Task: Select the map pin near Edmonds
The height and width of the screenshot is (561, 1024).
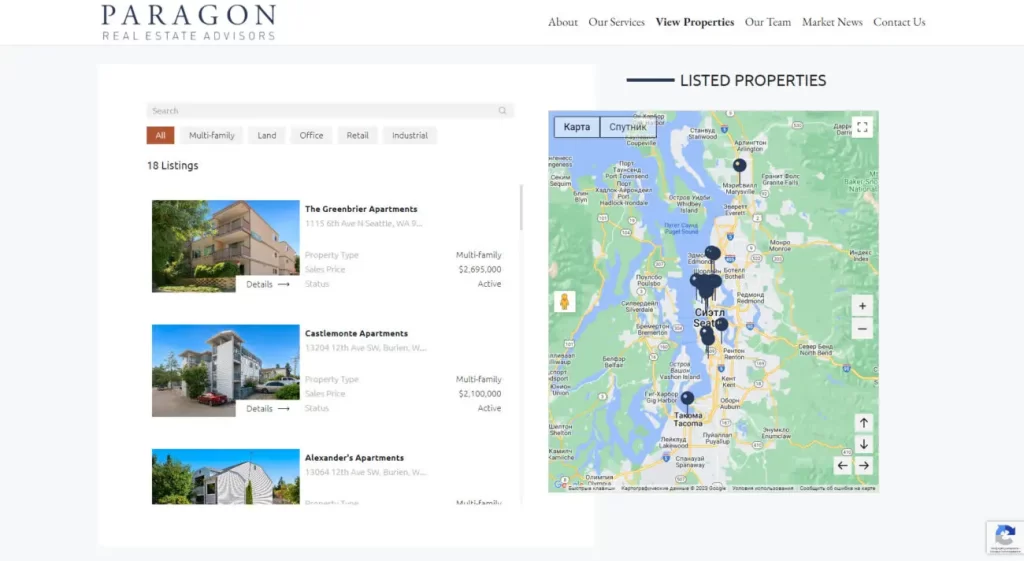Action: click(712, 253)
